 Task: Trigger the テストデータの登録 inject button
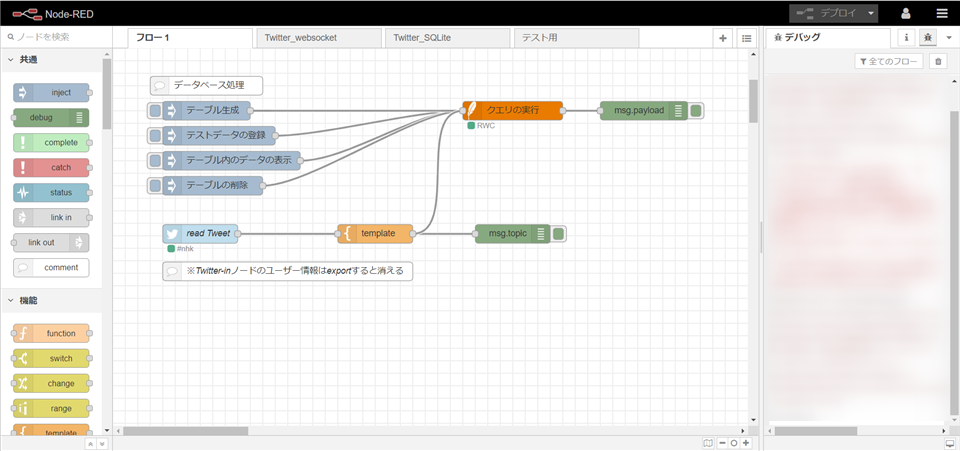(156, 136)
